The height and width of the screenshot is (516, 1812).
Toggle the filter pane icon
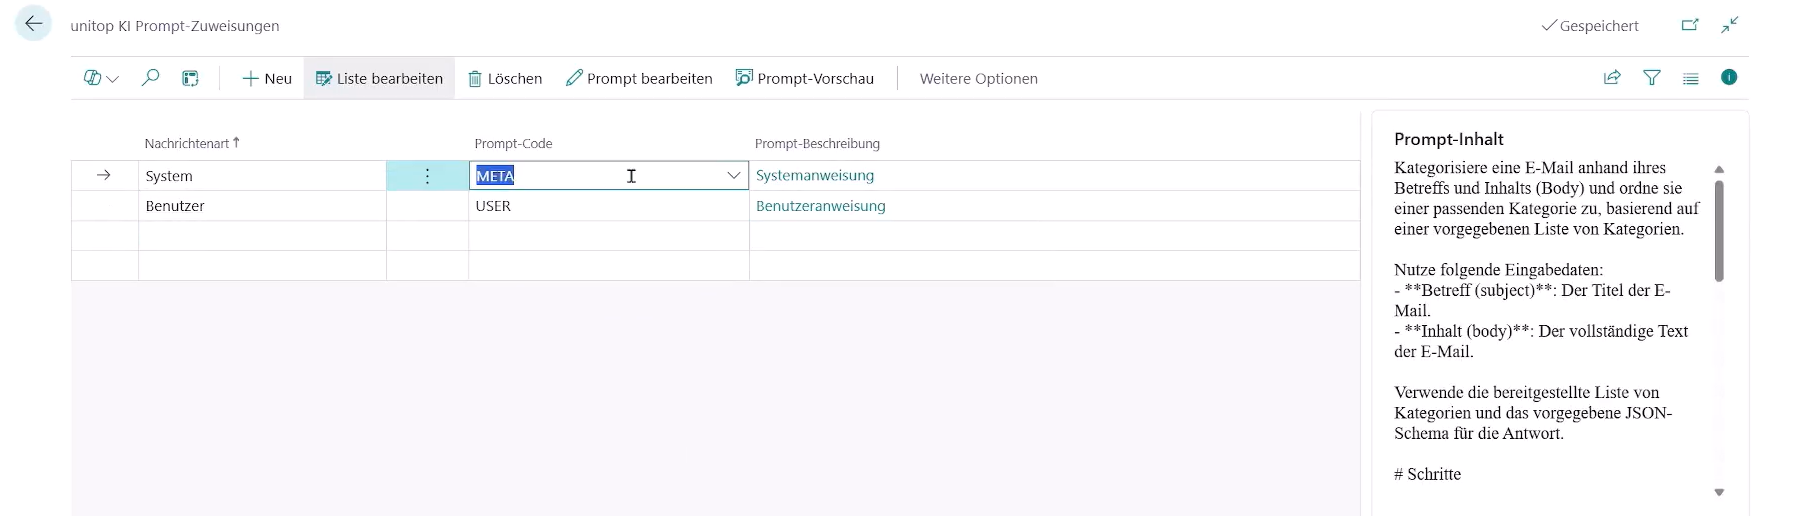click(1652, 78)
